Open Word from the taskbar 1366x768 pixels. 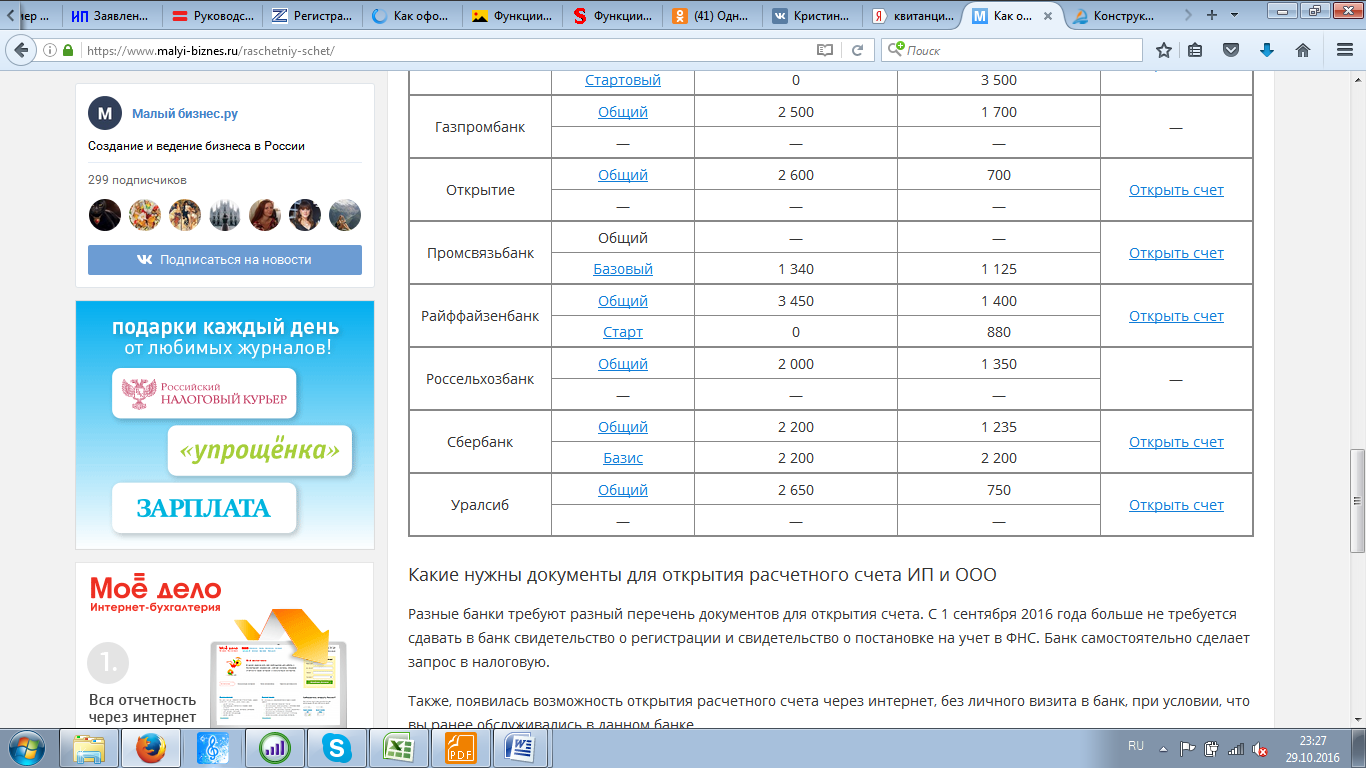point(522,748)
